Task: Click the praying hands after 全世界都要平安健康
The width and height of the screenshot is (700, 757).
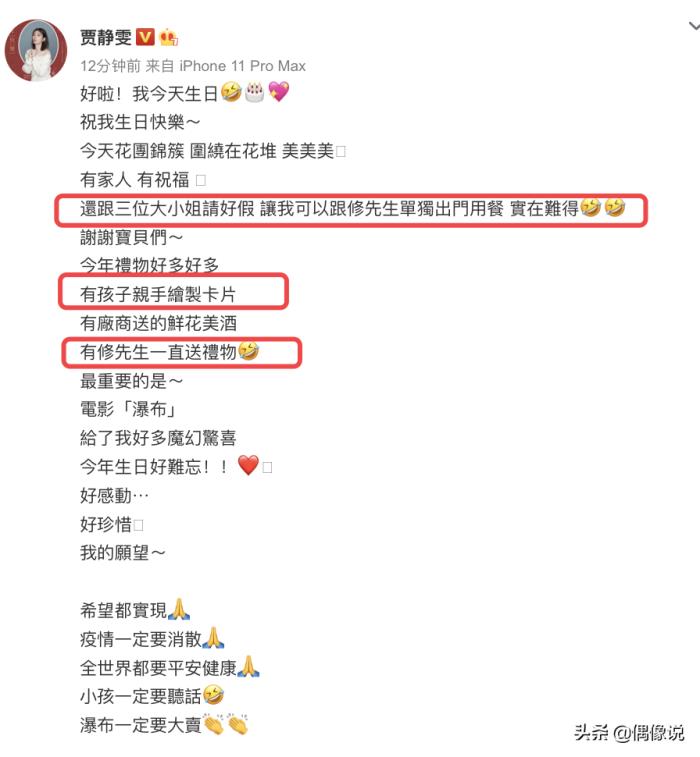Action: (x=248, y=667)
